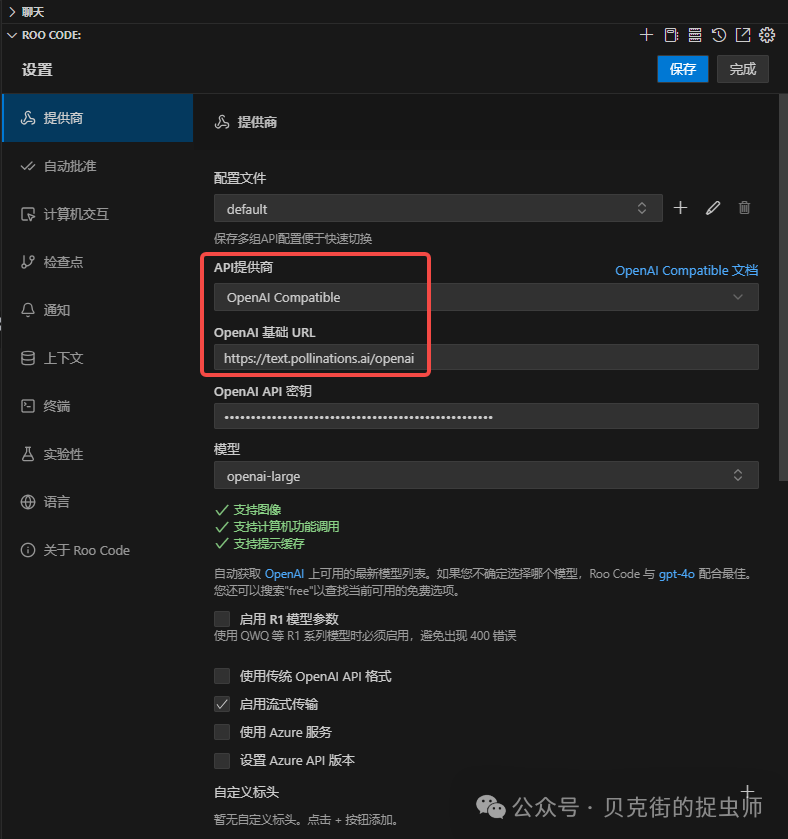Delete the default profile with the trash icon
This screenshot has width=788, height=839.
point(744,208)
